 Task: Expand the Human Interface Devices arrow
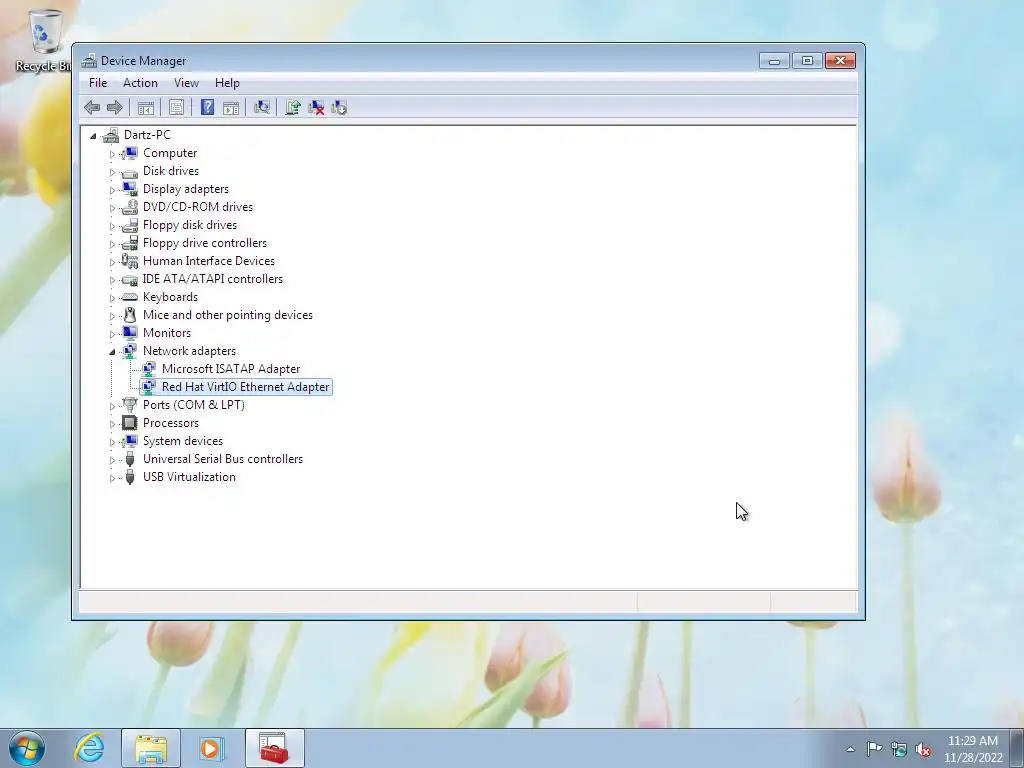(112, 262)
